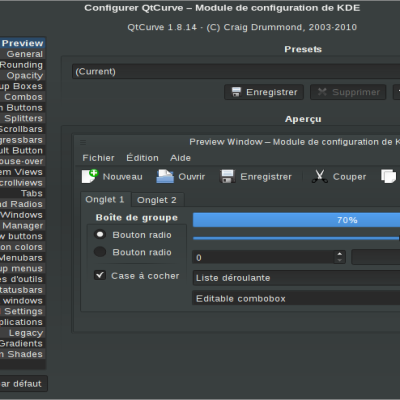Select the Scrollviews entry in list

[22, 183]
